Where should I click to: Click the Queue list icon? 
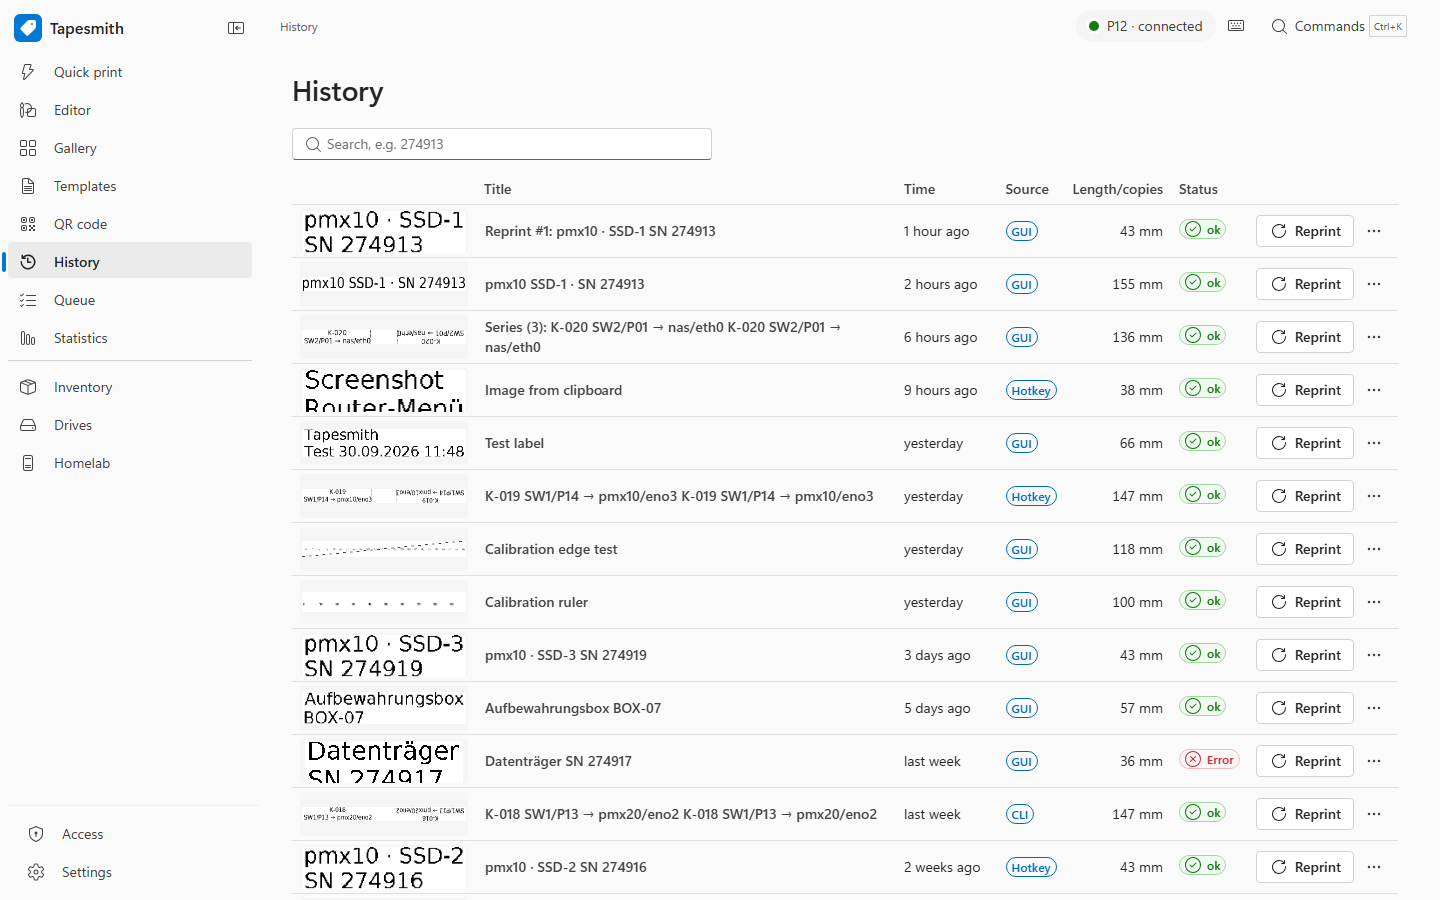point(28,300)
